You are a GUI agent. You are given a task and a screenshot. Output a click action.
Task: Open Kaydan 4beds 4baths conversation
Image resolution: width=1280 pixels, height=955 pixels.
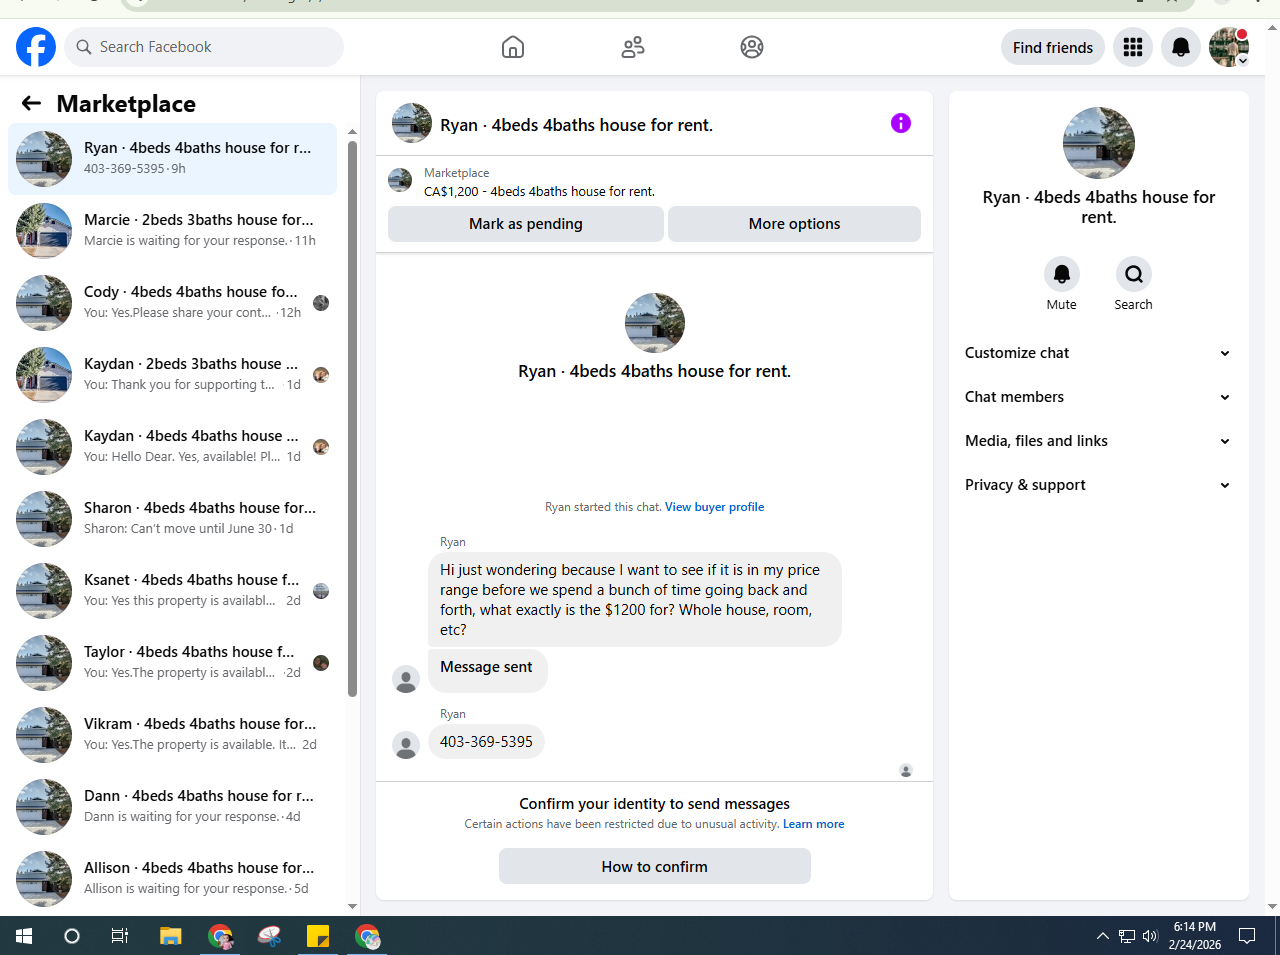tap(172, 447)
